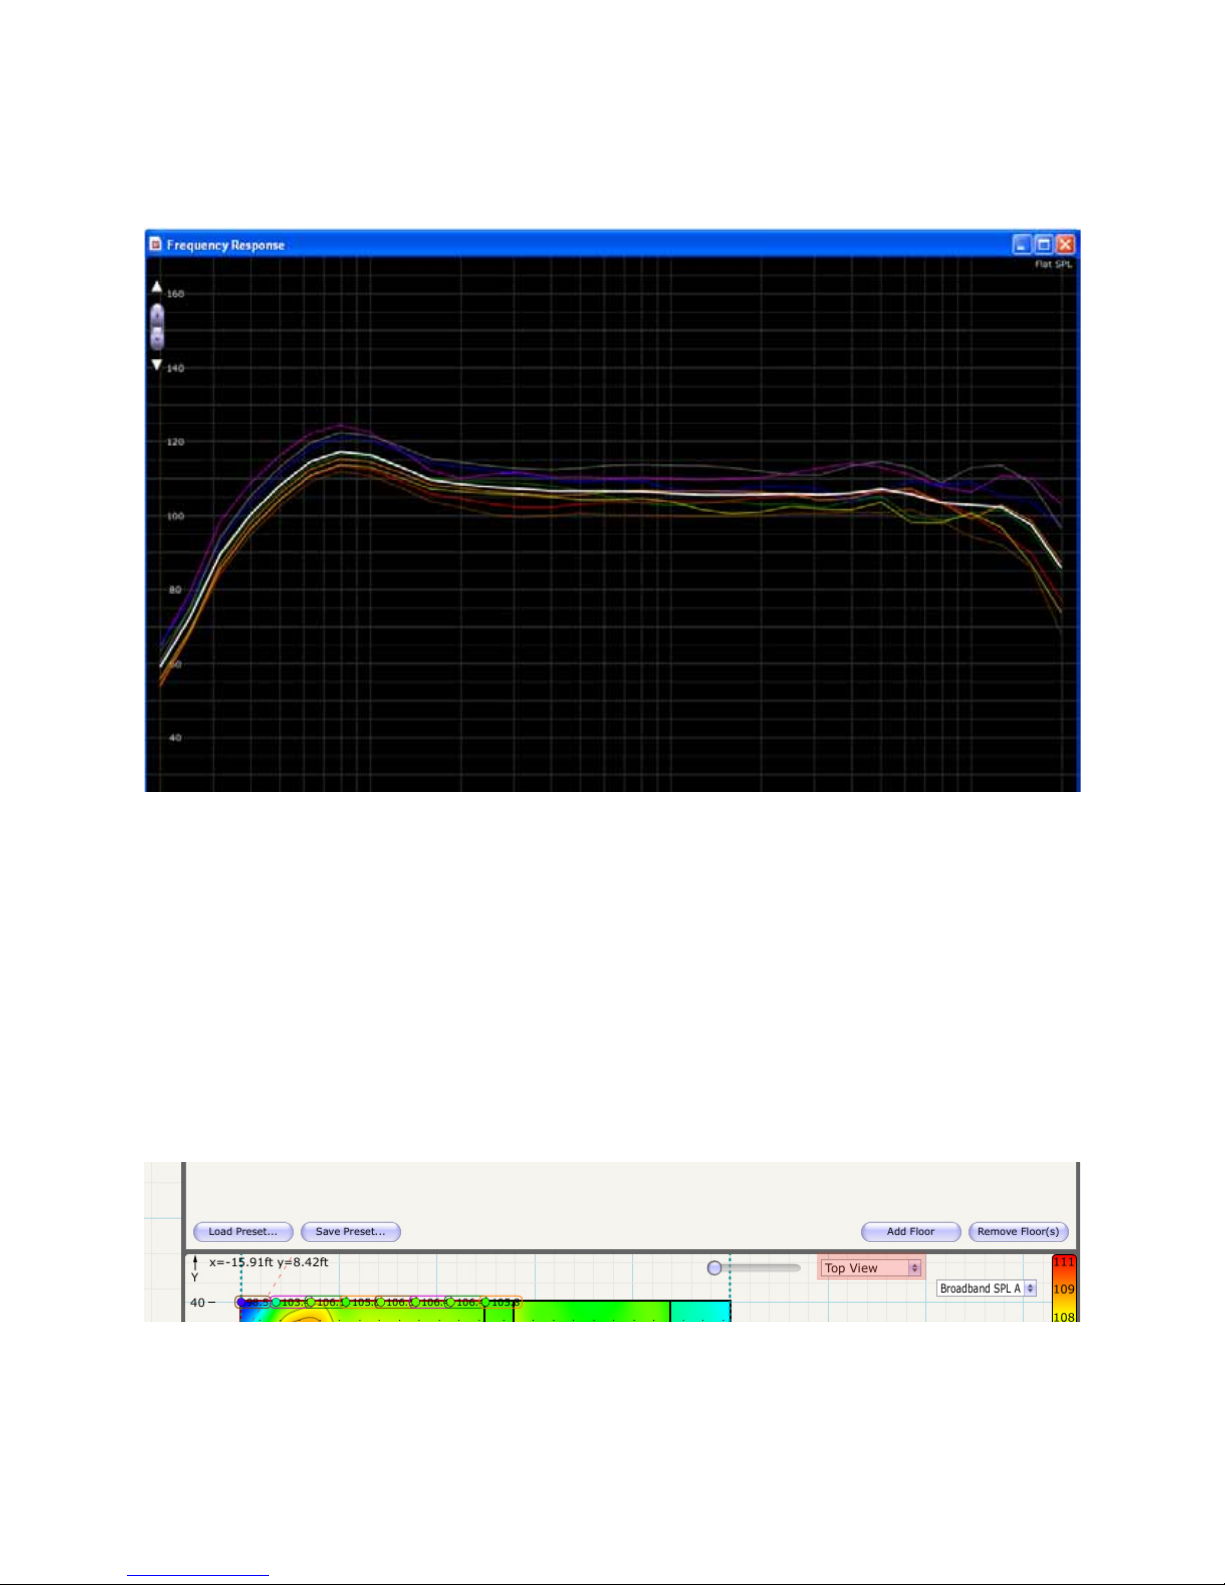Add a new floor with Add Floor

pyautogui.click(x=911, y=1231)
